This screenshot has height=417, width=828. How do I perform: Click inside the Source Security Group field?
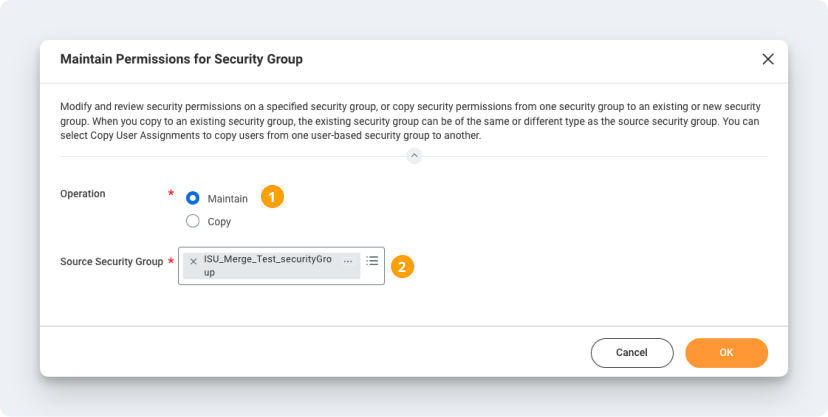280,278
